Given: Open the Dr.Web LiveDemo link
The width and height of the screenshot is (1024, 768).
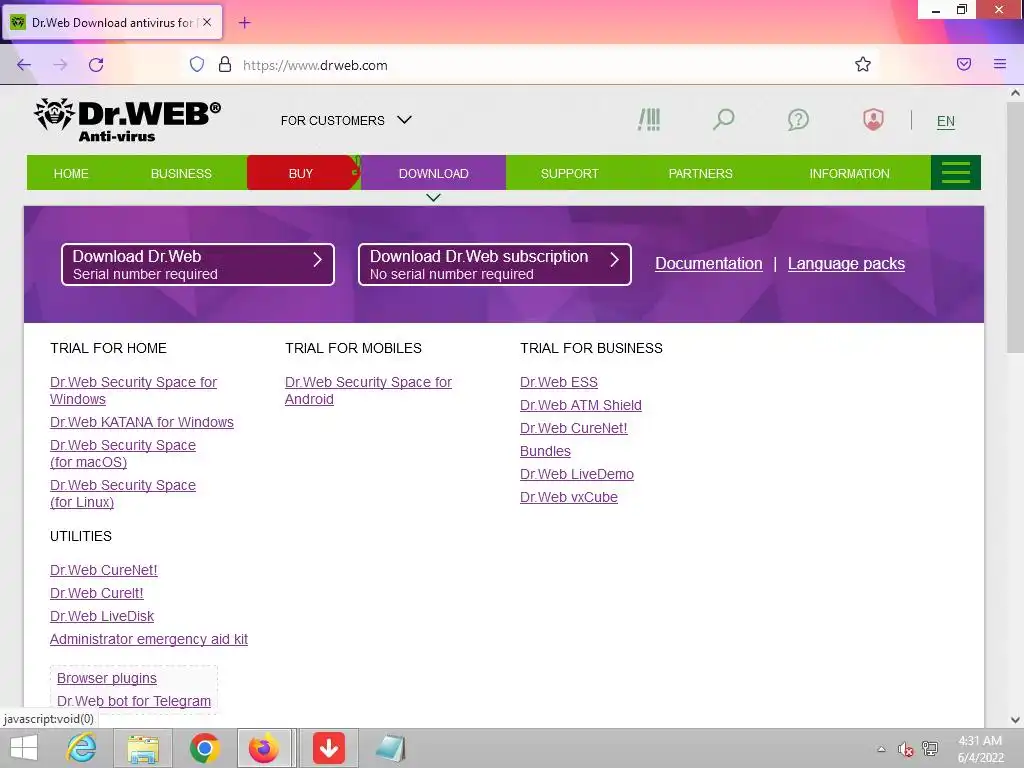Looking at the screenshot, I should tap(577, 474).
